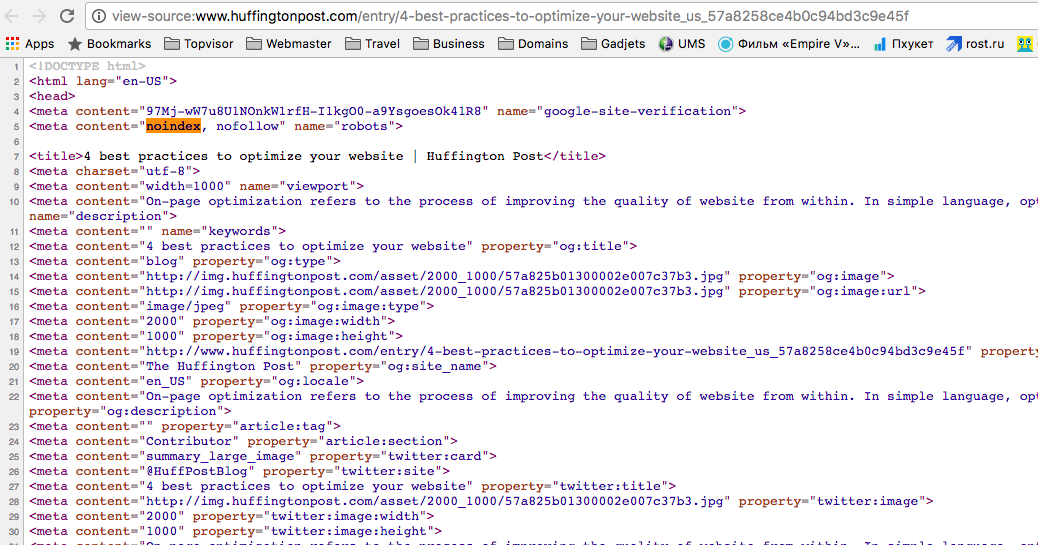Click the name="keywords" attribute
Image resolution: width=1038 pixels, height=545 pixels.
pos(220,231)
